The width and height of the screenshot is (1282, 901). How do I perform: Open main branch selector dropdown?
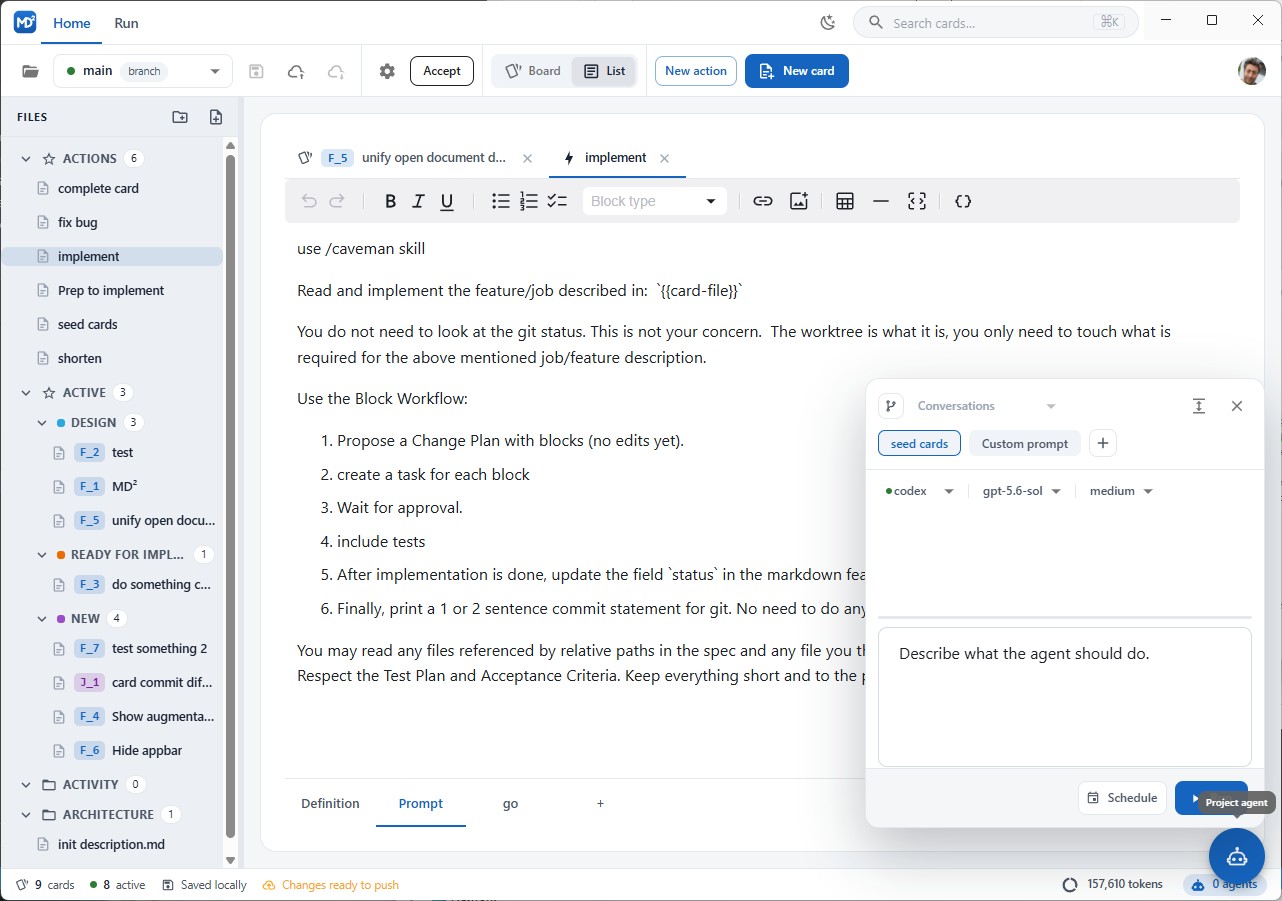pyautogui.click(x=143, y=71)
